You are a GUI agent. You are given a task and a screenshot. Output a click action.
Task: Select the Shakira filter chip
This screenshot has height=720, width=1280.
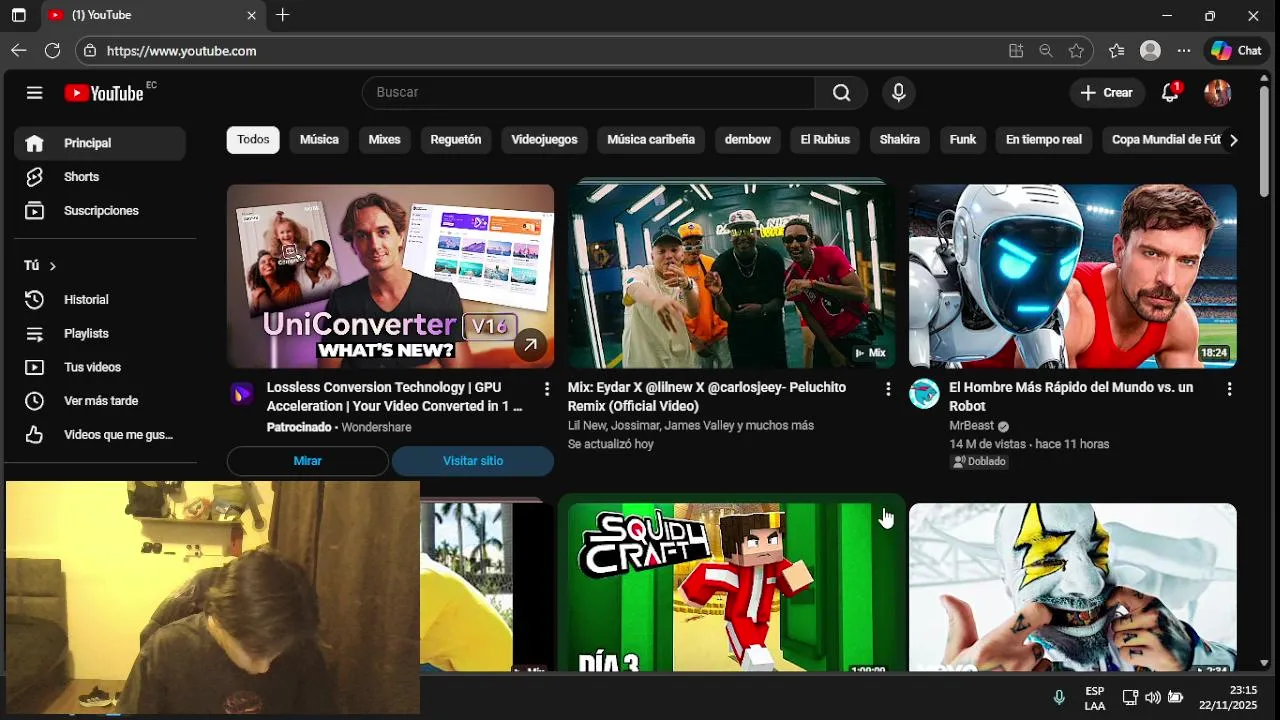tap(900, 140)
